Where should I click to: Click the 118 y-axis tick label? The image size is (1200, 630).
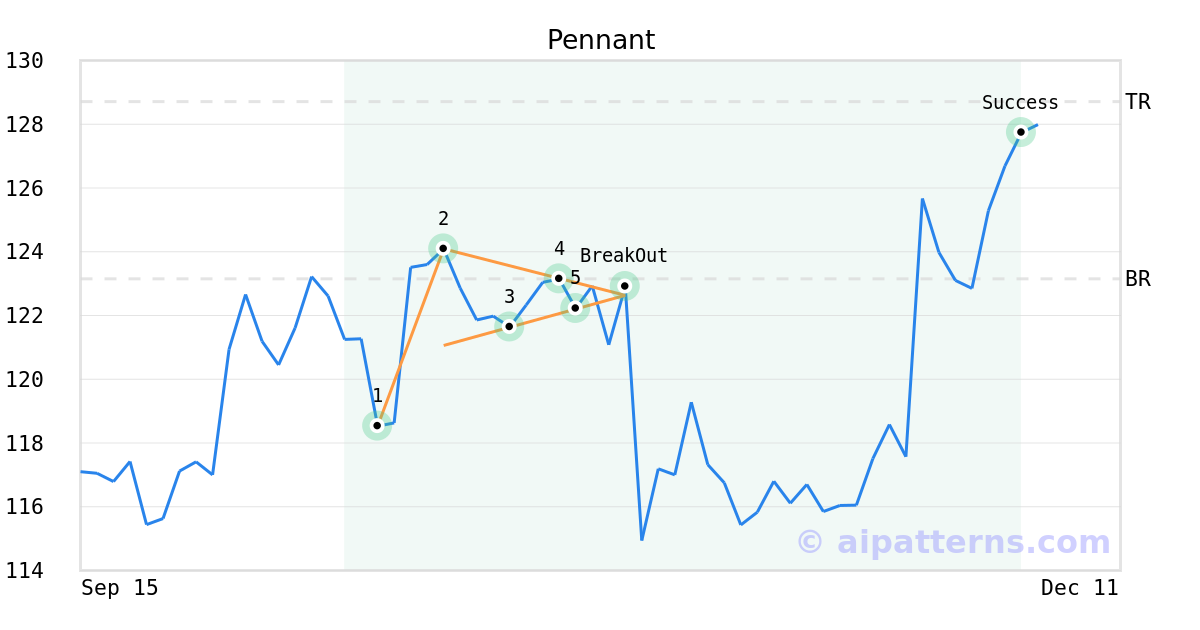(25, 443)
